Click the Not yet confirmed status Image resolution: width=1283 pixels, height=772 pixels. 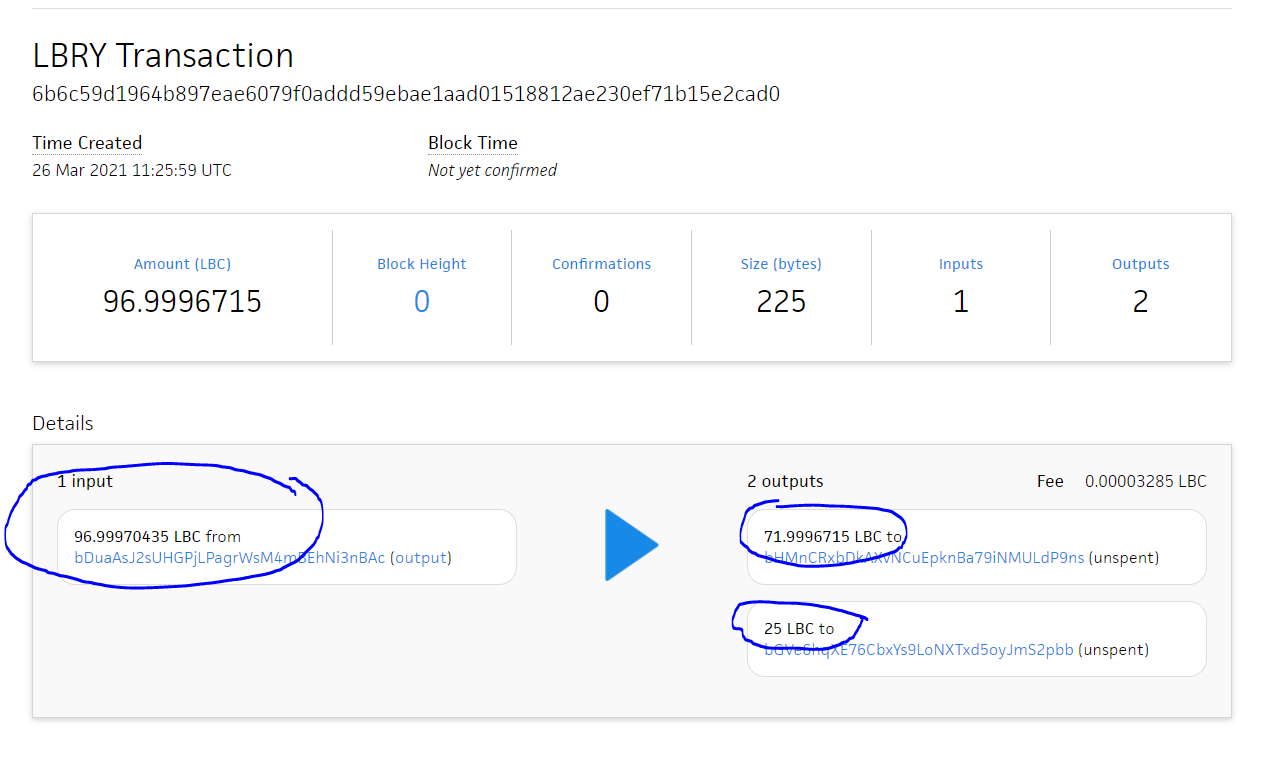click(492, 171)
